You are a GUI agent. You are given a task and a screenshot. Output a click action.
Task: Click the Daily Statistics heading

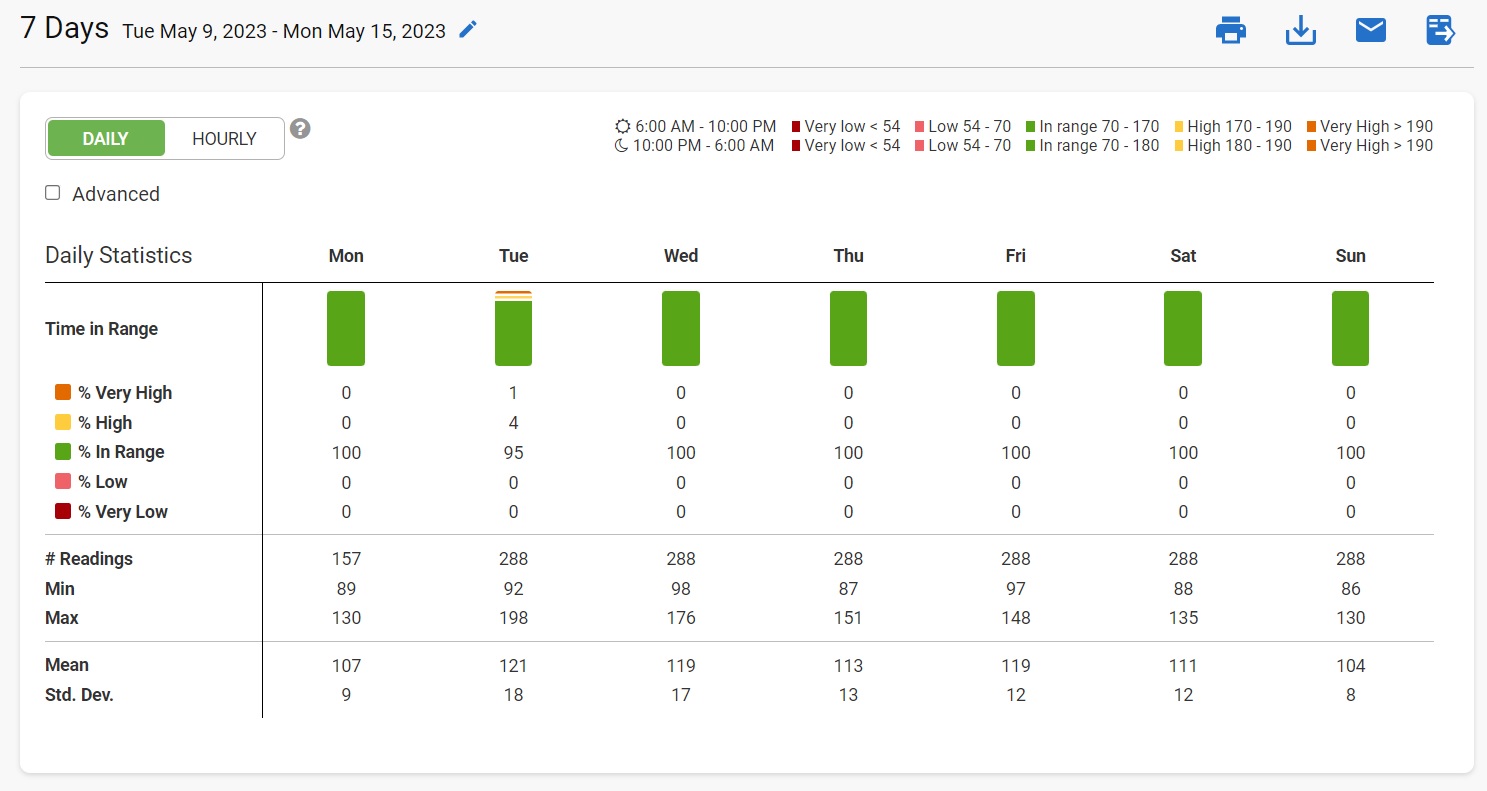(118, 255)
